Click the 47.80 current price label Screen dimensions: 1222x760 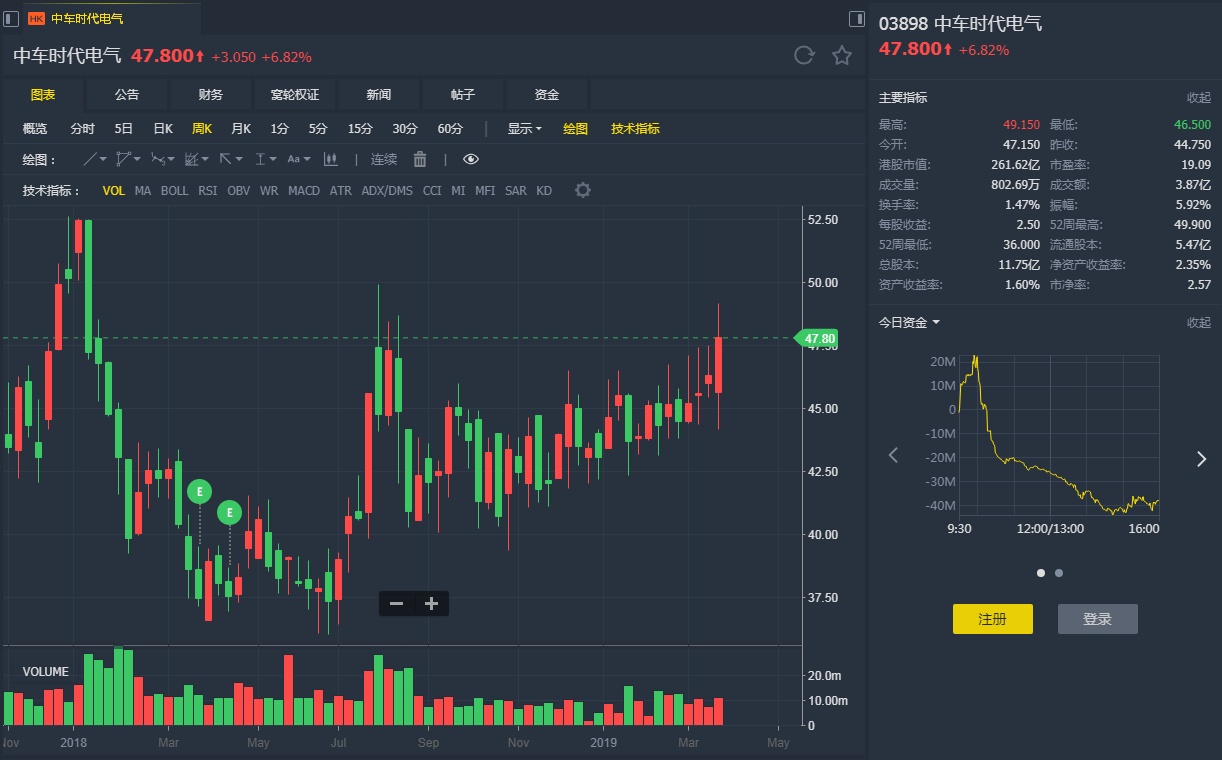pyautogui.click(x=819, y=339)
